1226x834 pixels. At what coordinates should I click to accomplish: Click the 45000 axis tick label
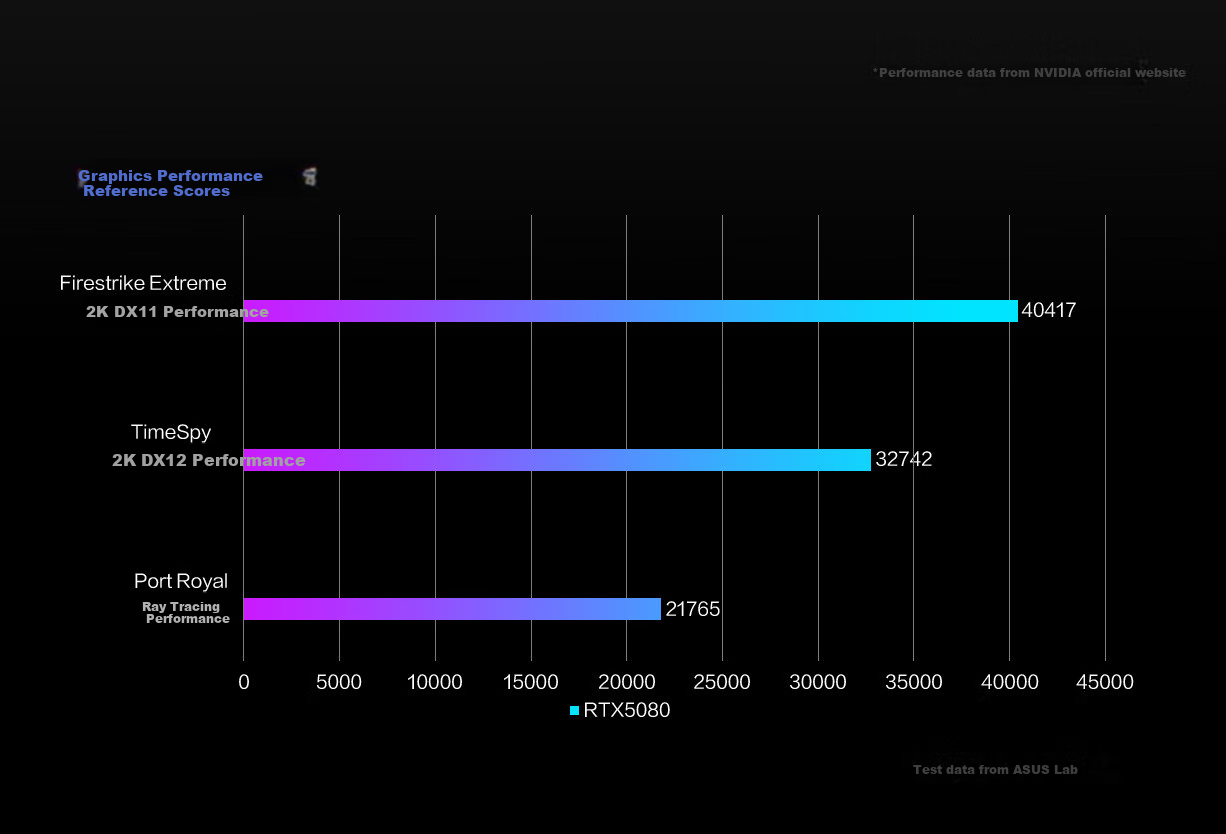point(1105,682)
